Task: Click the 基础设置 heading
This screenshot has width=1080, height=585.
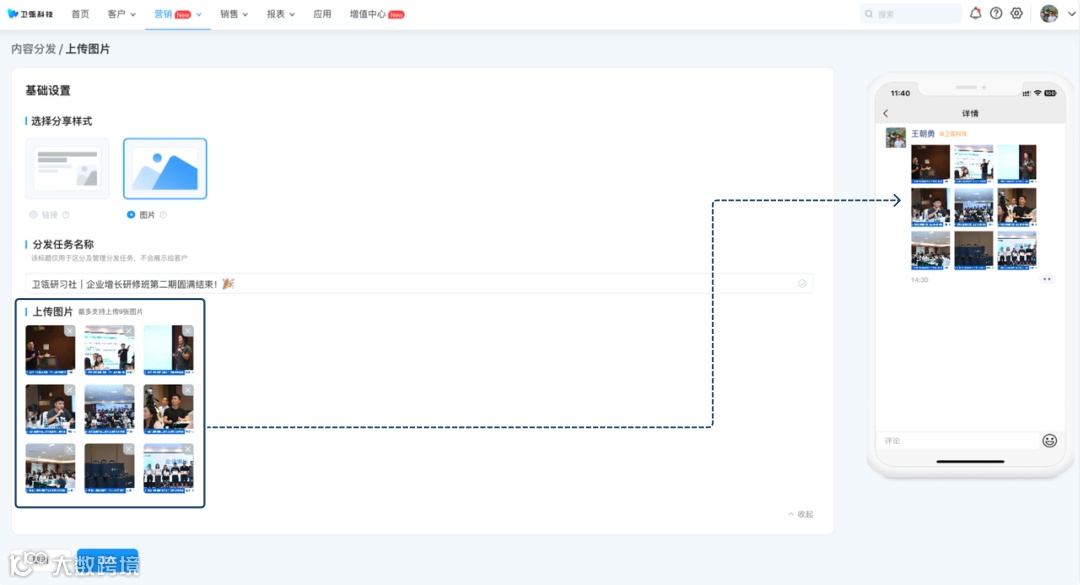Action: point(48,90)
